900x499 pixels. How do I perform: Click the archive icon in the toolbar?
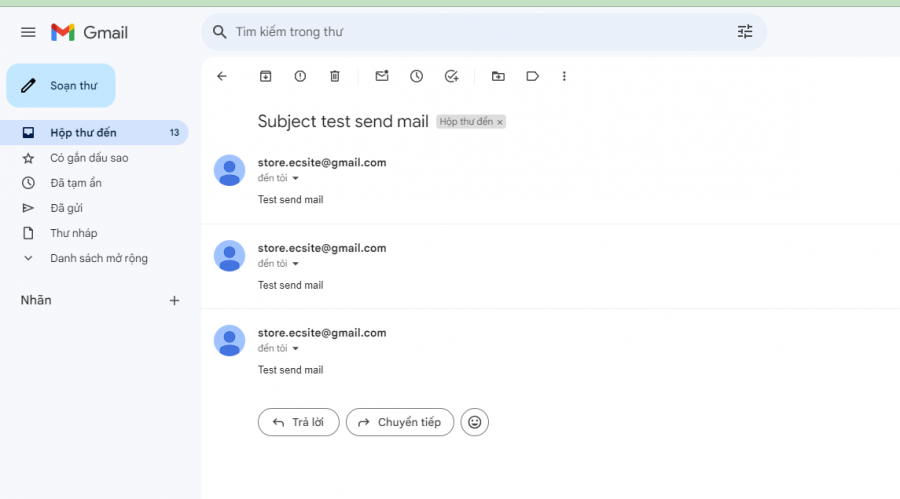coord(265,76)
